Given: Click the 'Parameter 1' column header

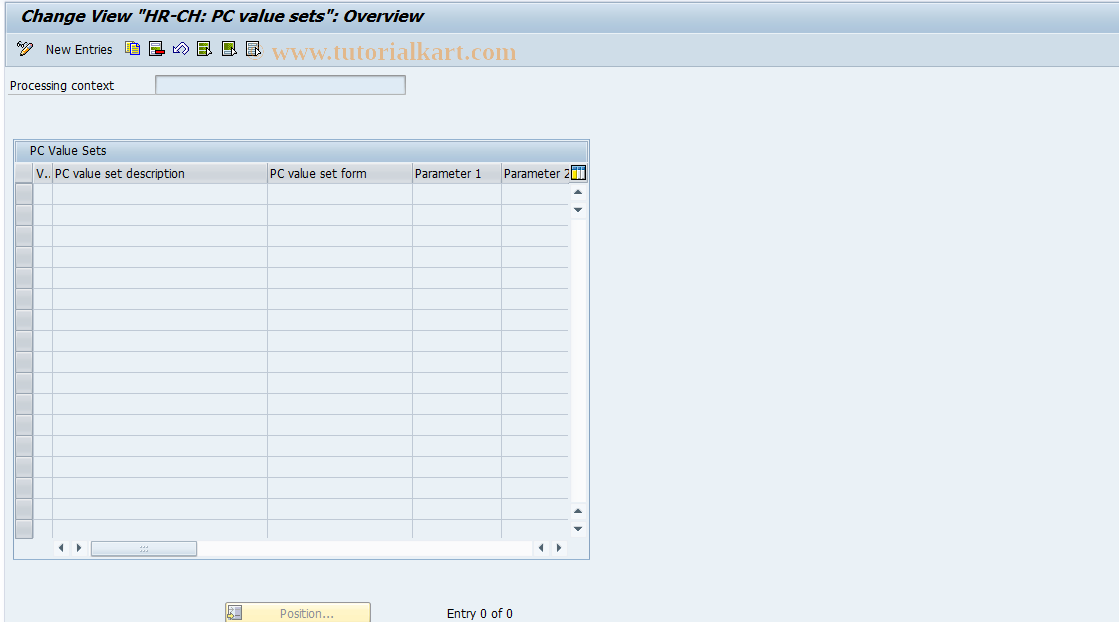Looking at the screenshot, I should pyautogui.click(x=457, y=173).
